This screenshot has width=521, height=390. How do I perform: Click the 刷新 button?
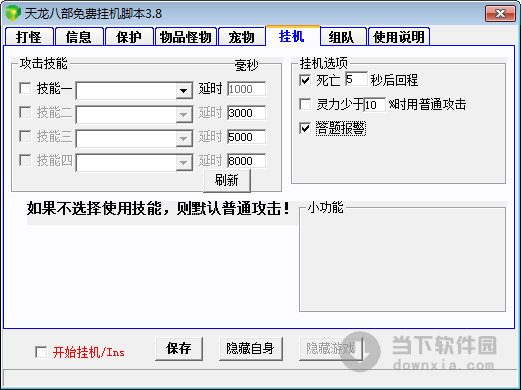coord(227,181)
